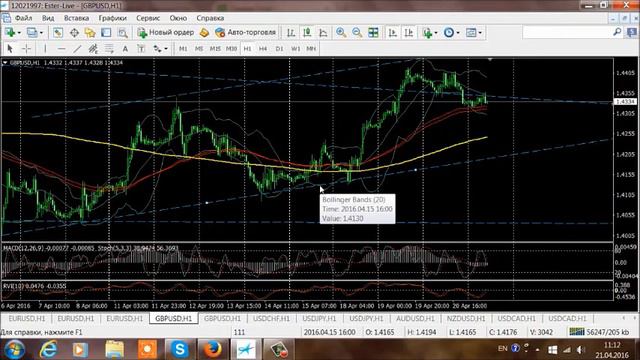Select the text A tool

125,49
